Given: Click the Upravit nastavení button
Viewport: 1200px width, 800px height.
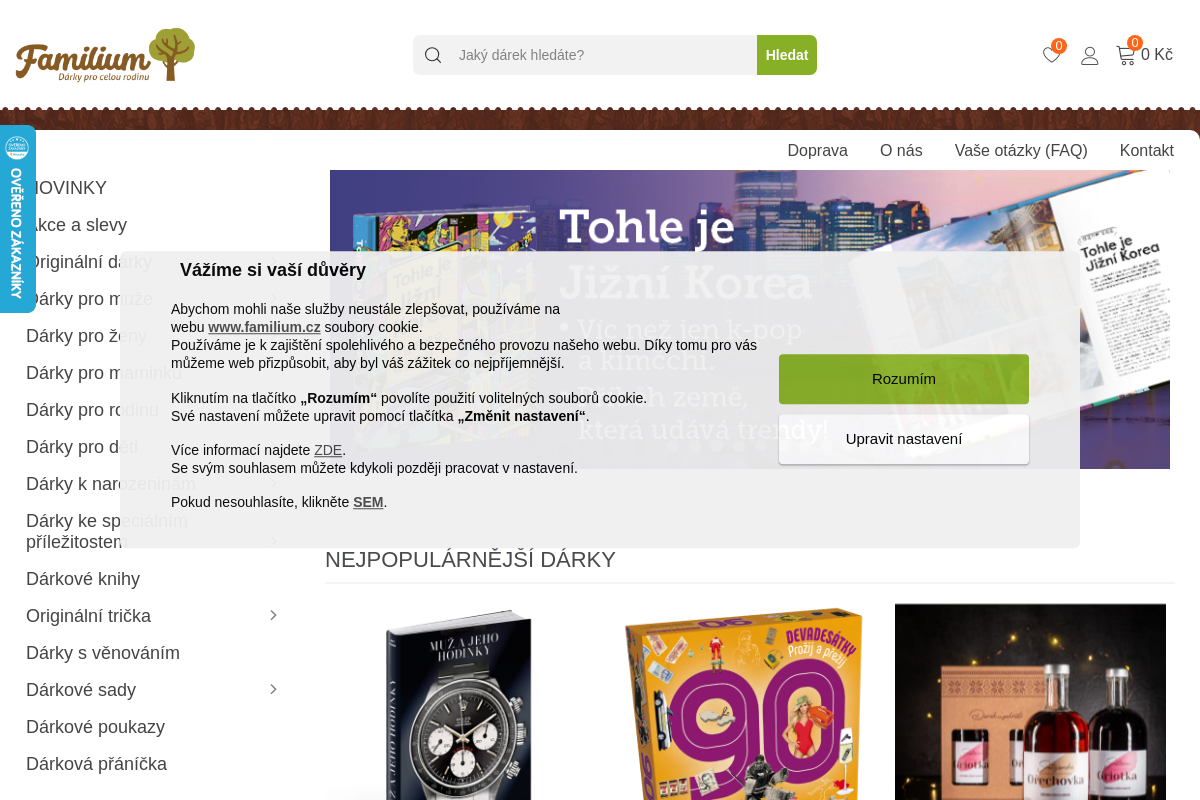Looking at the screenshot, I should coord(904,439).
